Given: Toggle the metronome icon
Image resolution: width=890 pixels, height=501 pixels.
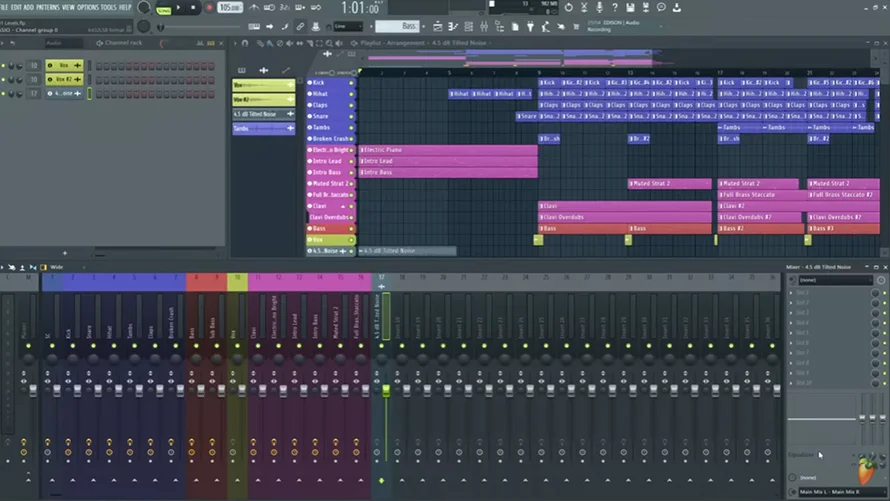Looking at the screenshot, I should 254,7.
